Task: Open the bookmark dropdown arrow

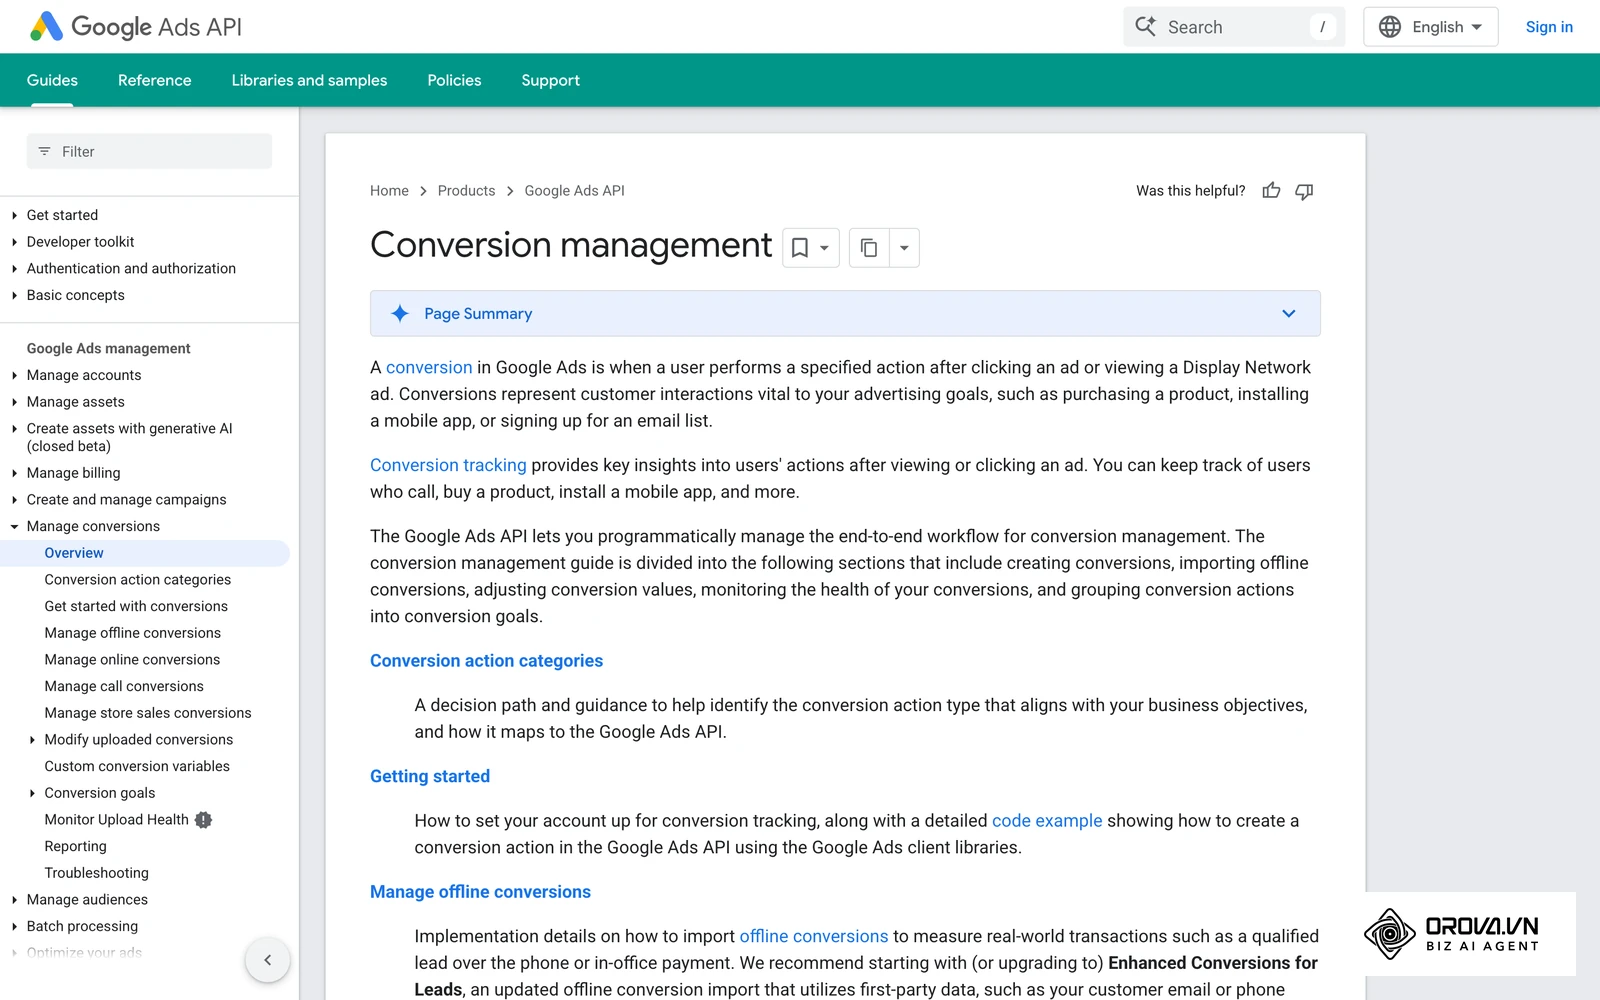Action: pyautogui.click(x=824, y=248)
